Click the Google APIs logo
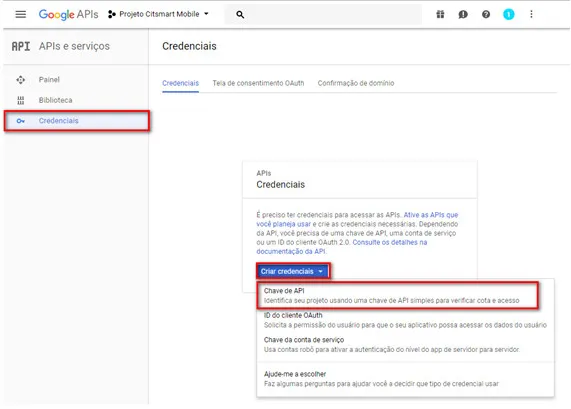The image size is (571, 409). pos(68,14)
